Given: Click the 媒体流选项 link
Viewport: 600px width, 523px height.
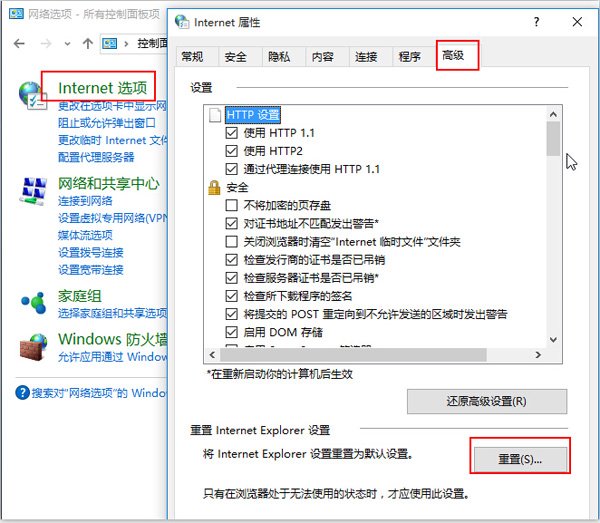Looking at the screenshot, I should [x=85, y=235].
